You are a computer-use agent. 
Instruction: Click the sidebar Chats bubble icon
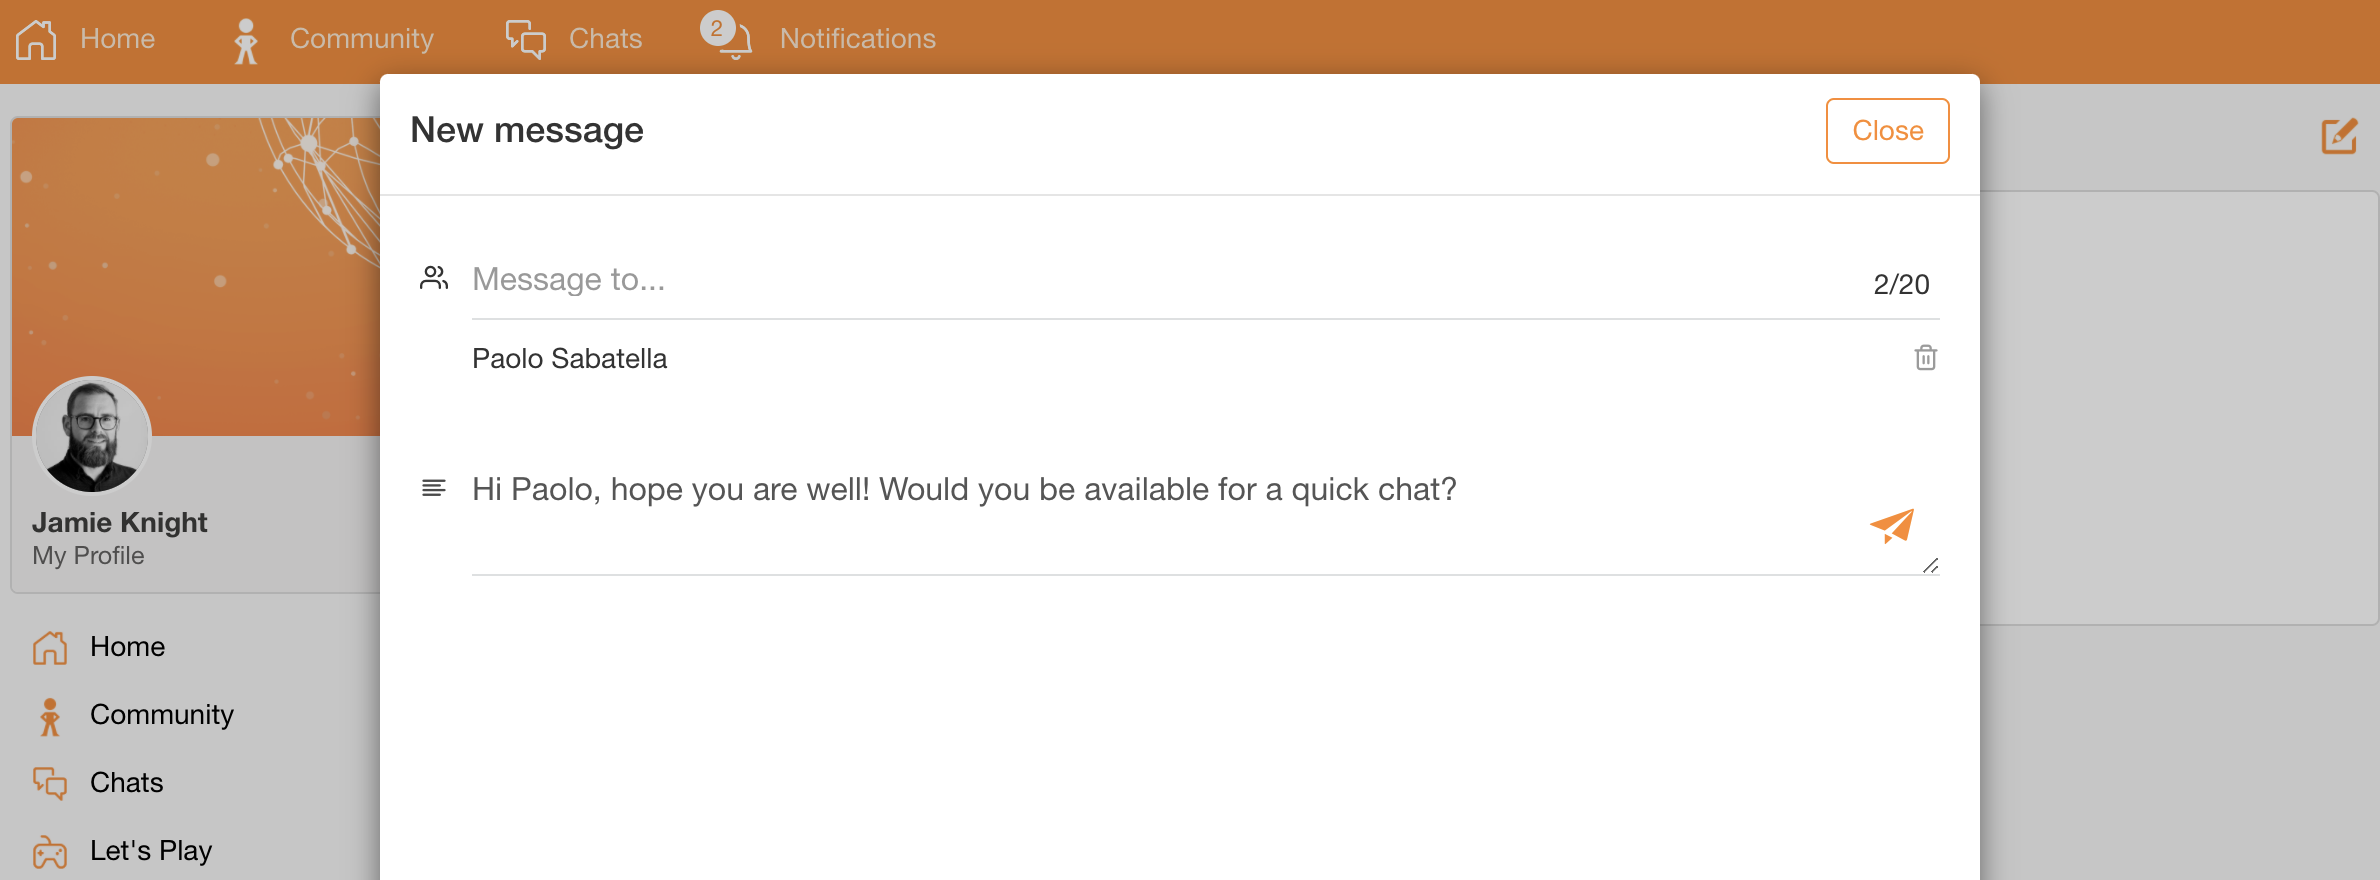click(50, 783)
